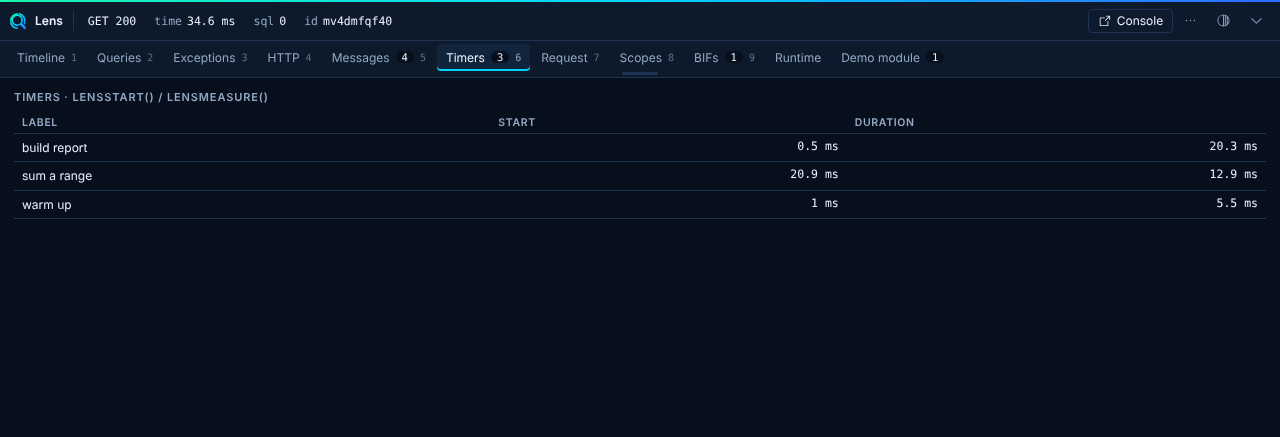The image size is (1280, 437).
Task: Switch to the Scopes tab
Action: click(x=646, y=58)
